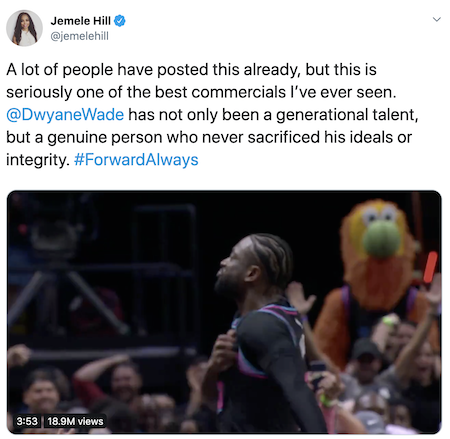Image resolution: width=450 pixels, height=439 pixels.
Task: Click the raised hand beside the mascot
Action: (x=300, y=297)
